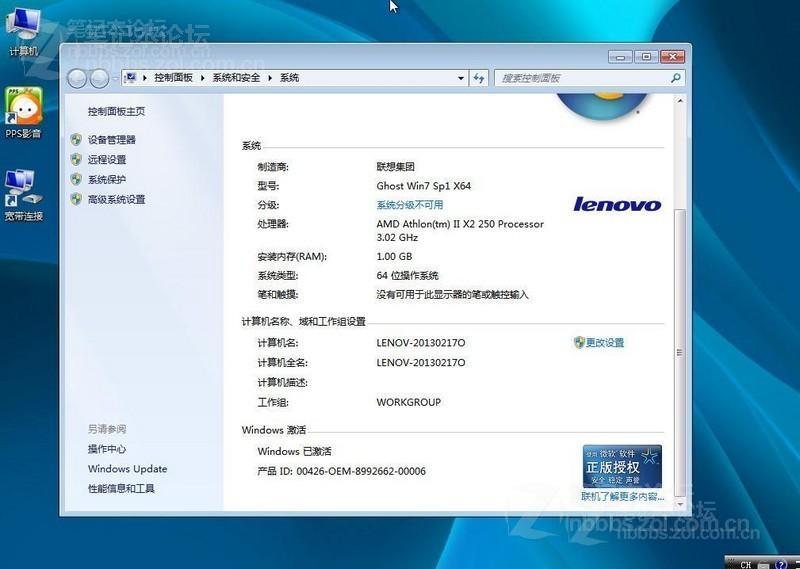Expand the arrow after 控制面板 in breadcrumb
Screen dimensions: 800x569
click(x=204, y=78)
